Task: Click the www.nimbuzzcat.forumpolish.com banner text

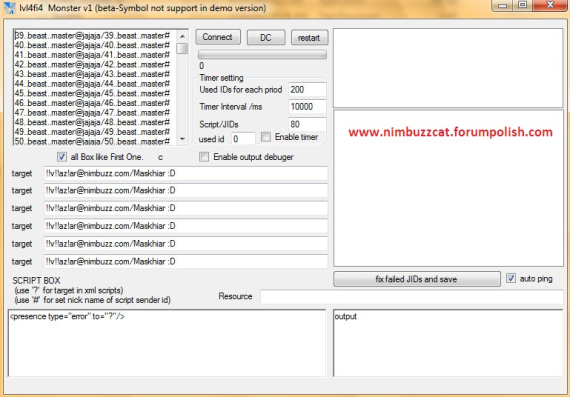Action: tap(450, 132)
